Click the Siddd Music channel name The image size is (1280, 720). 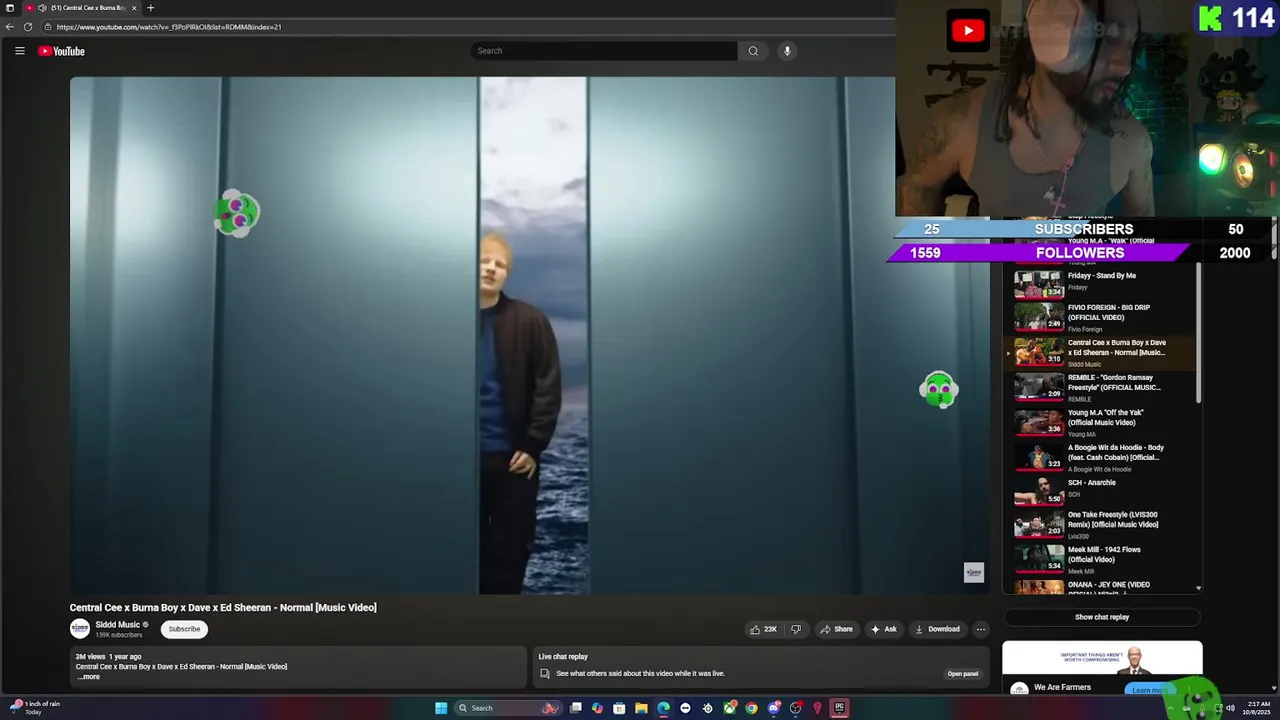point(118,625)
